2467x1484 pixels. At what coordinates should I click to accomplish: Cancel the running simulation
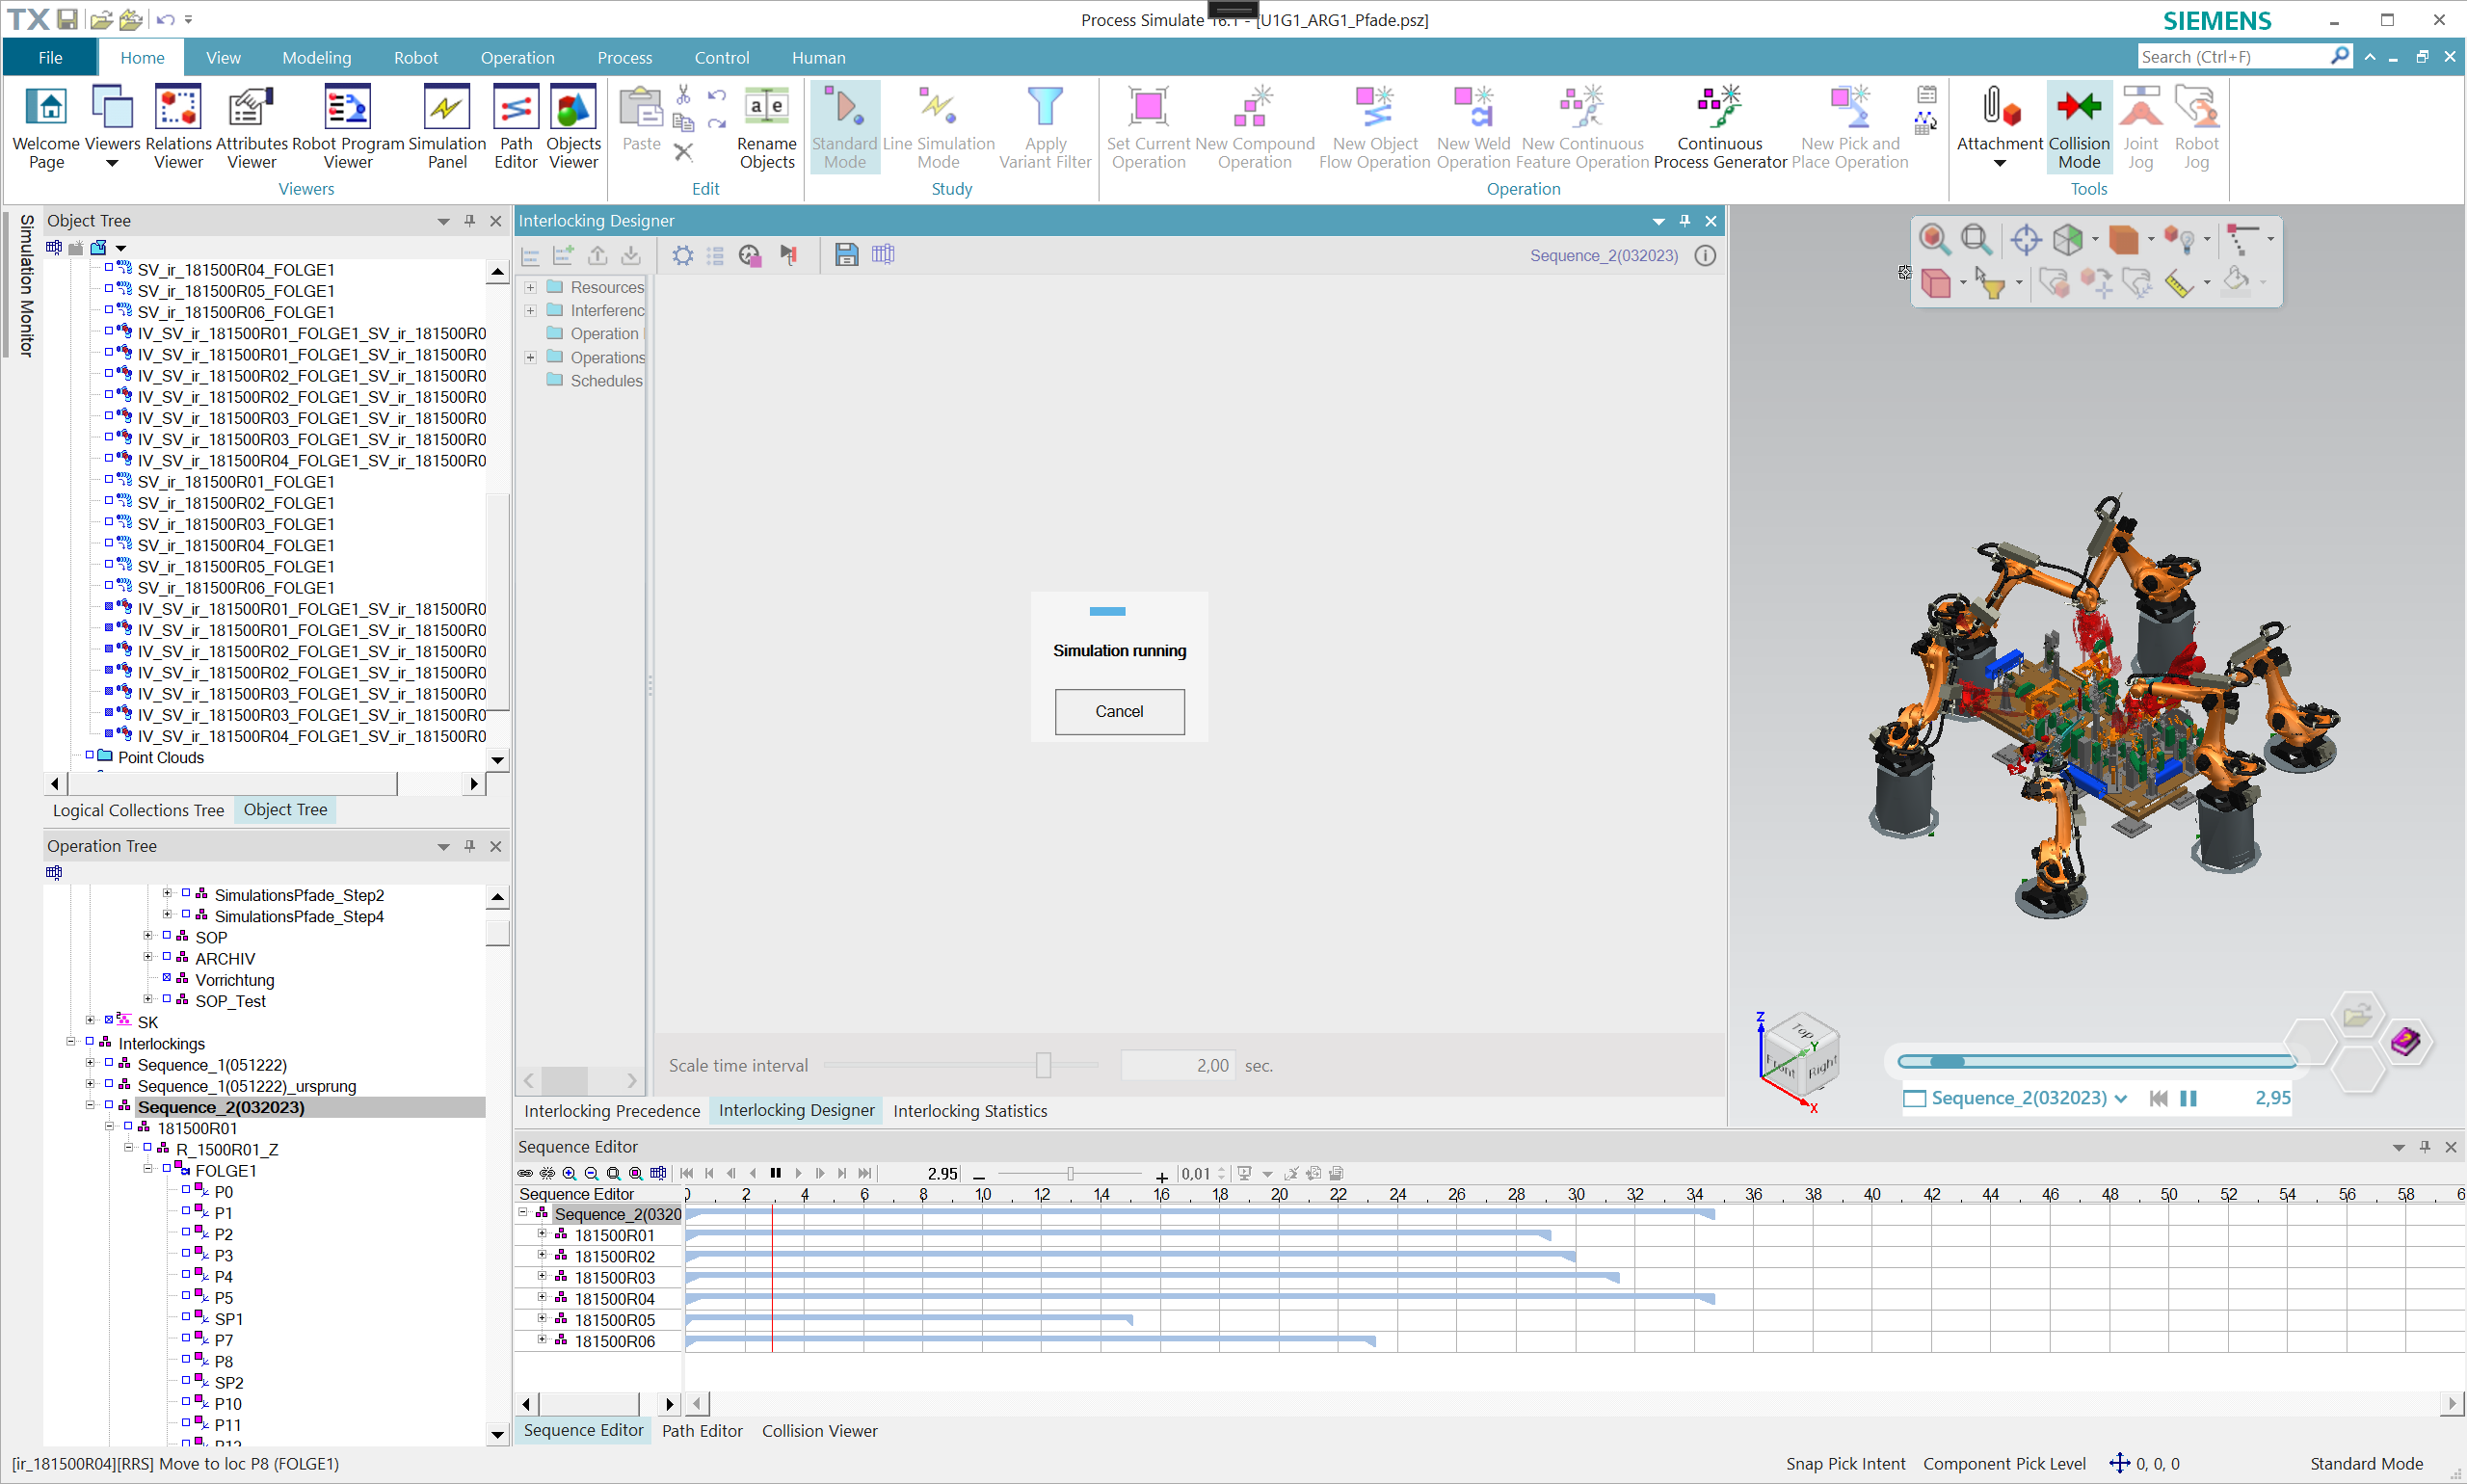[1119, 711]
